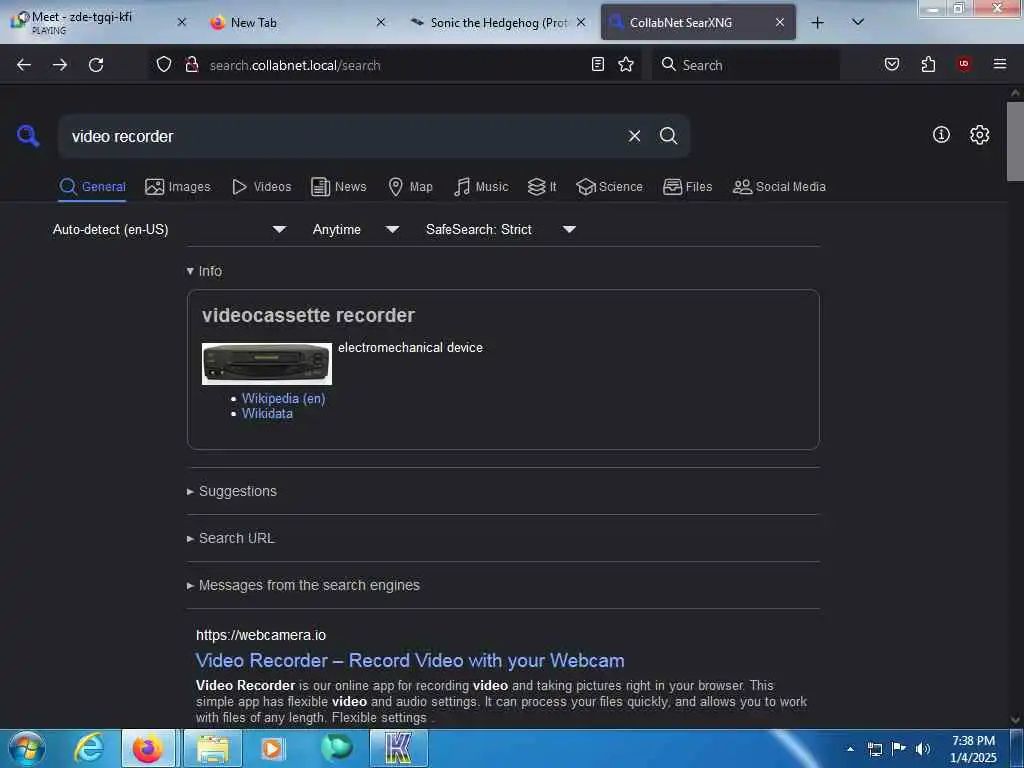Open the Windows Start button

[27, 748]
